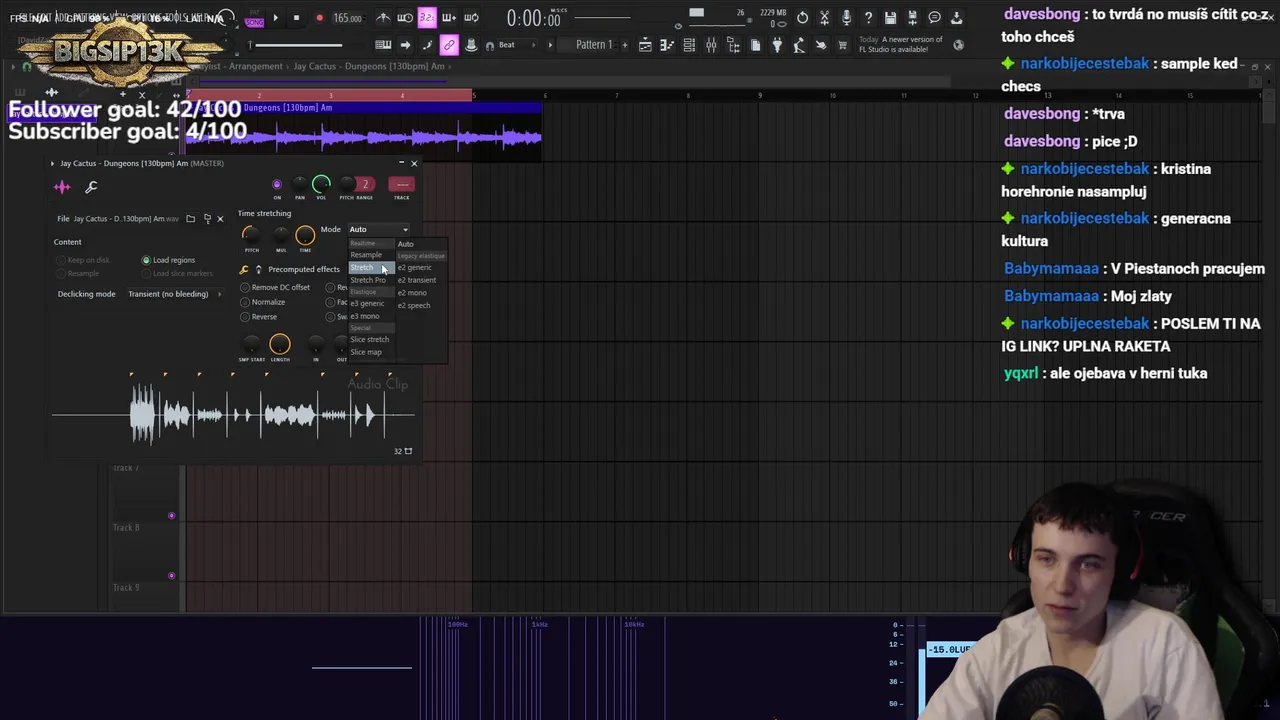The width and height of the screenshot is (1280, 720).
Task: Toggle the channel ON light
Action: click(277, 184)
